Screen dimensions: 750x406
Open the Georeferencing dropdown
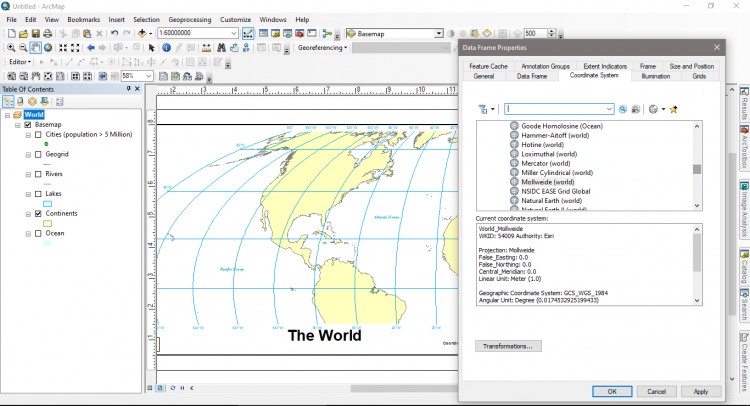322,48
